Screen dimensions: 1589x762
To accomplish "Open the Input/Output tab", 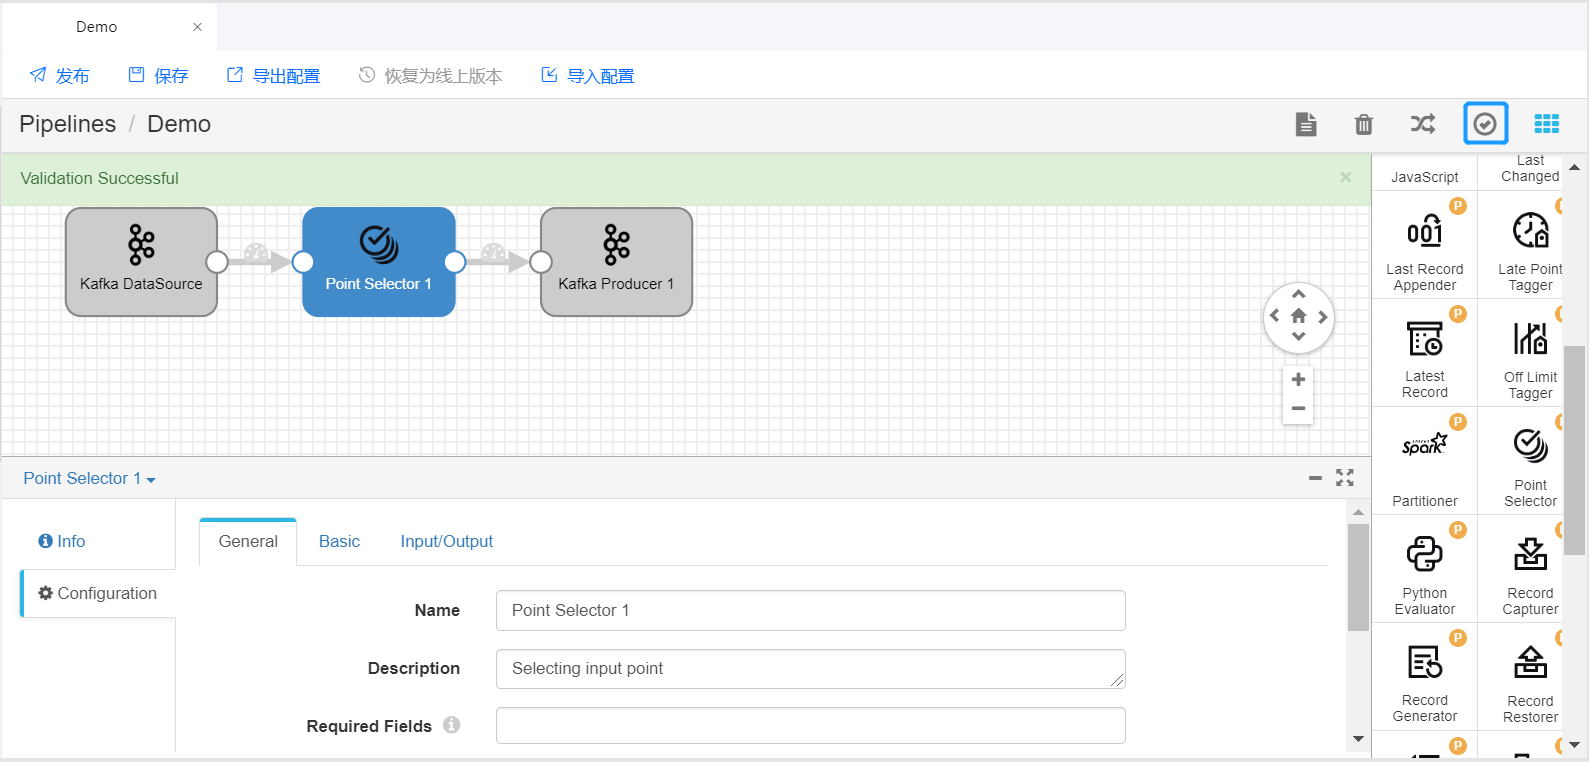I will pyautogui.click(x=446, y=541).
